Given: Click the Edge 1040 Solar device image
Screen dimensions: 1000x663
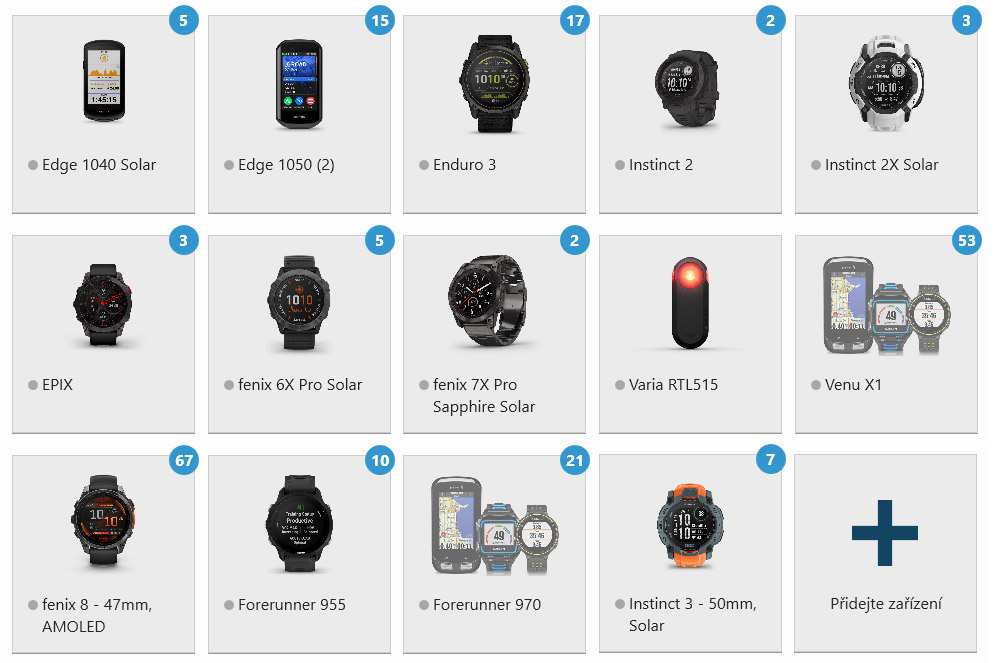Looking at the screenshot, I should point(104,81).
